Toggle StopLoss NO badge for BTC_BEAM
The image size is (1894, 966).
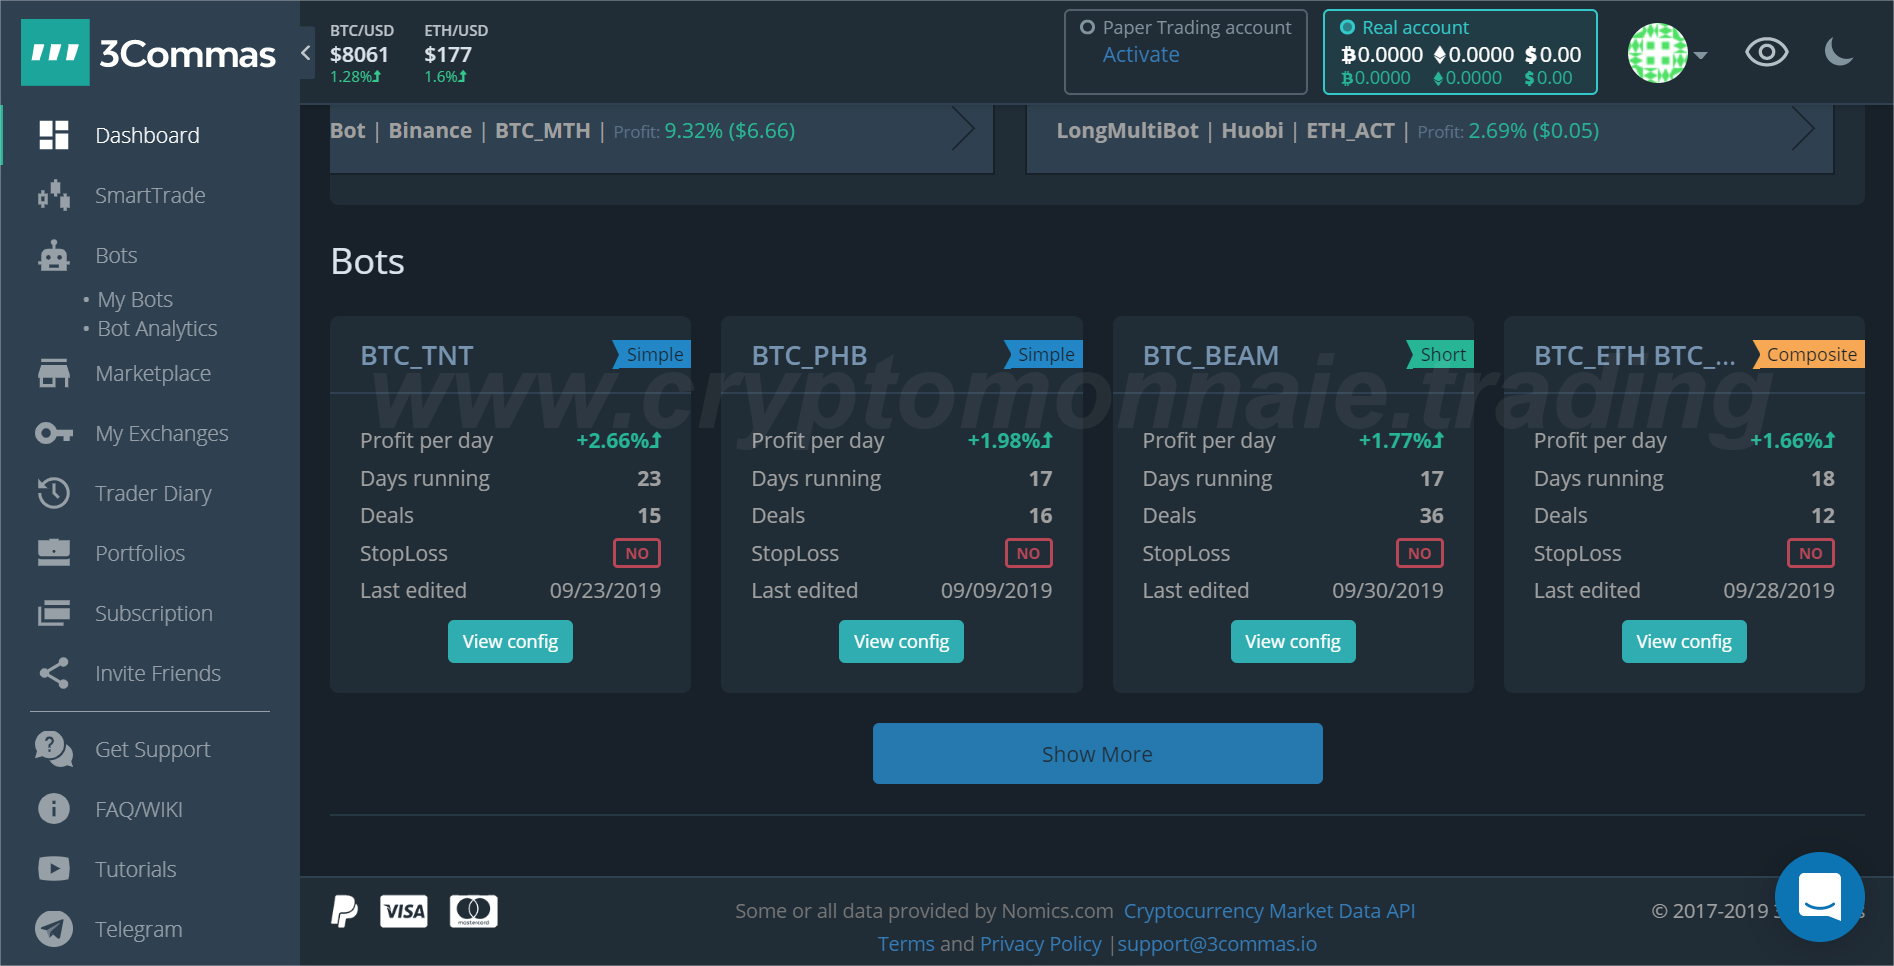click(x=1419, y=553)
